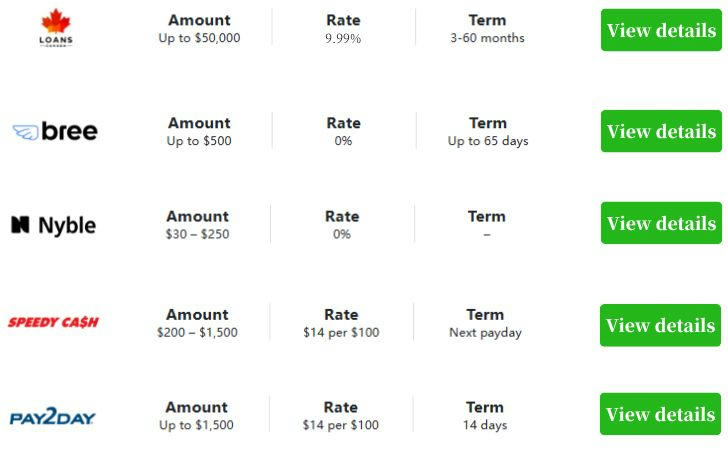Click bree's Up to $500 amount
Screen dimensions: 728x450
pos(199,141)
